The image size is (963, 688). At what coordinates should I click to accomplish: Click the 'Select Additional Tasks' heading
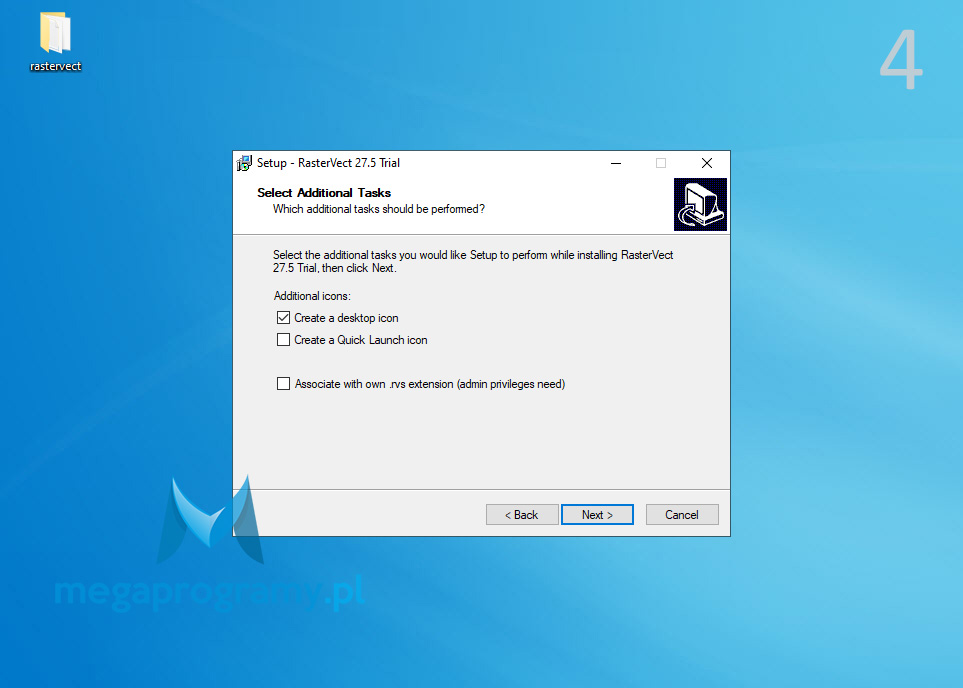324,193
